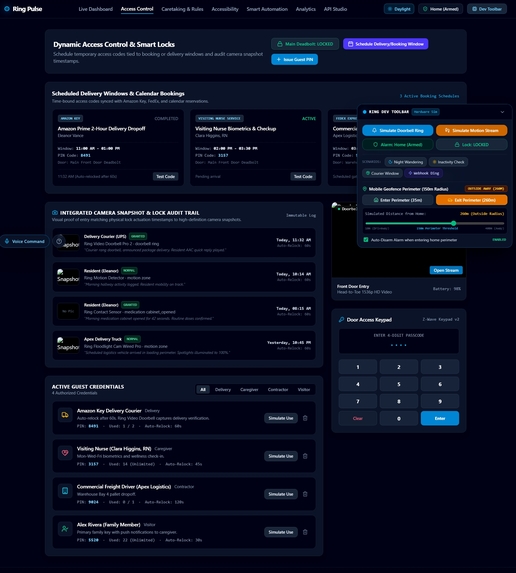Simulate Use for Alex Rivera credential
Viewport: 516px width, 573px height.
tap(281, 532)
